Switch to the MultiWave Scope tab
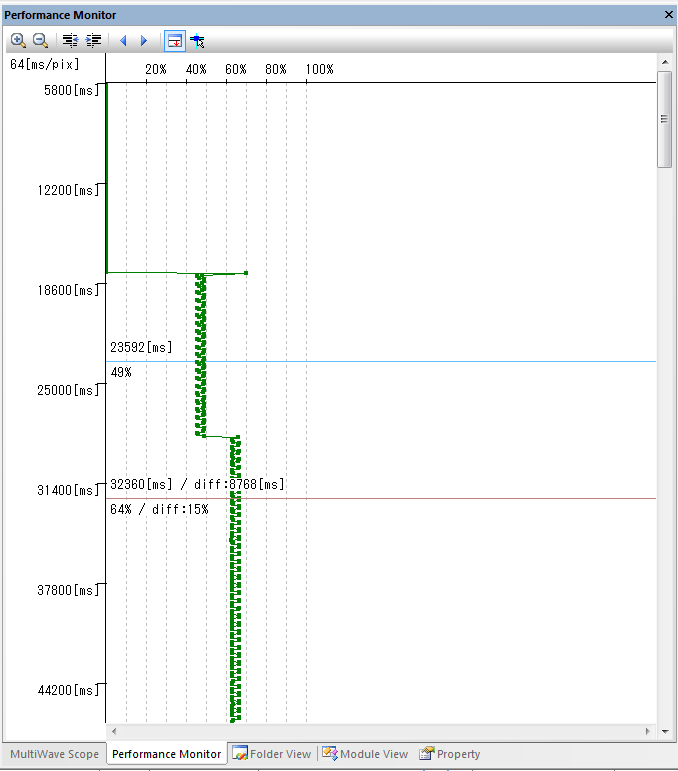The width and height of the screenshot is (678, 771). point(54,754)
